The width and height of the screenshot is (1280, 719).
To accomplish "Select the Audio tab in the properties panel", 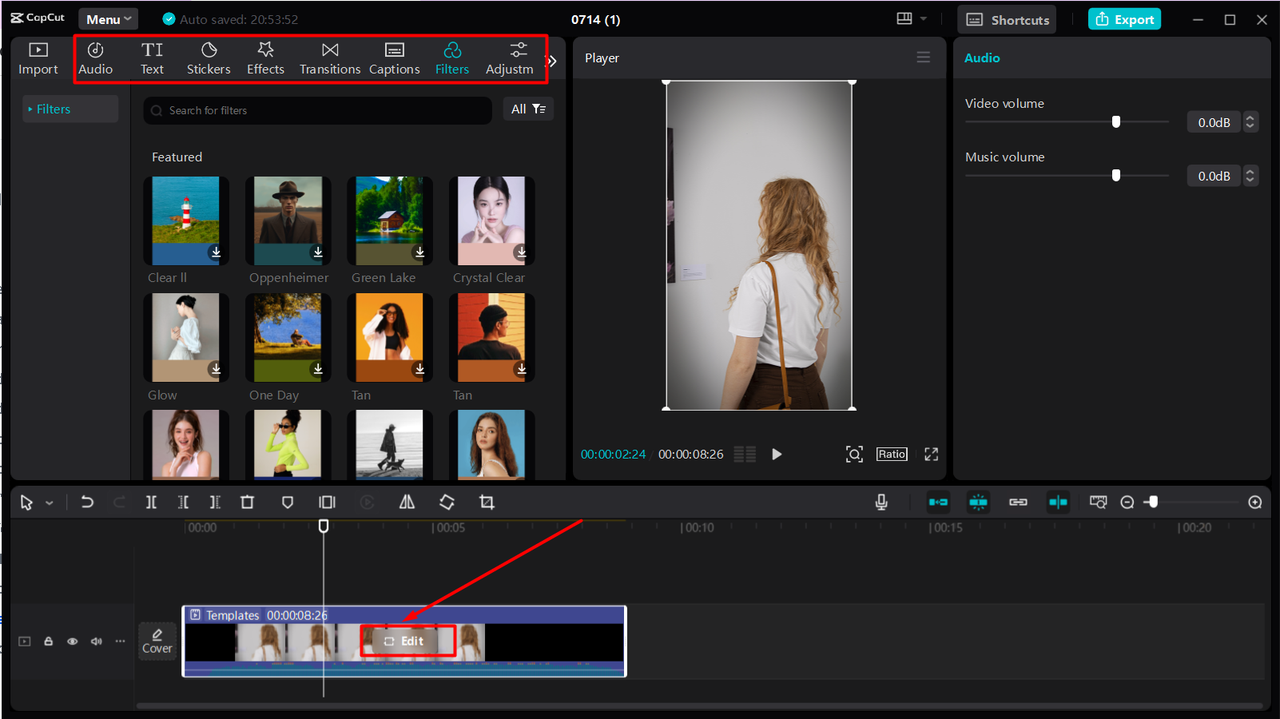I will tap(982, 58).
